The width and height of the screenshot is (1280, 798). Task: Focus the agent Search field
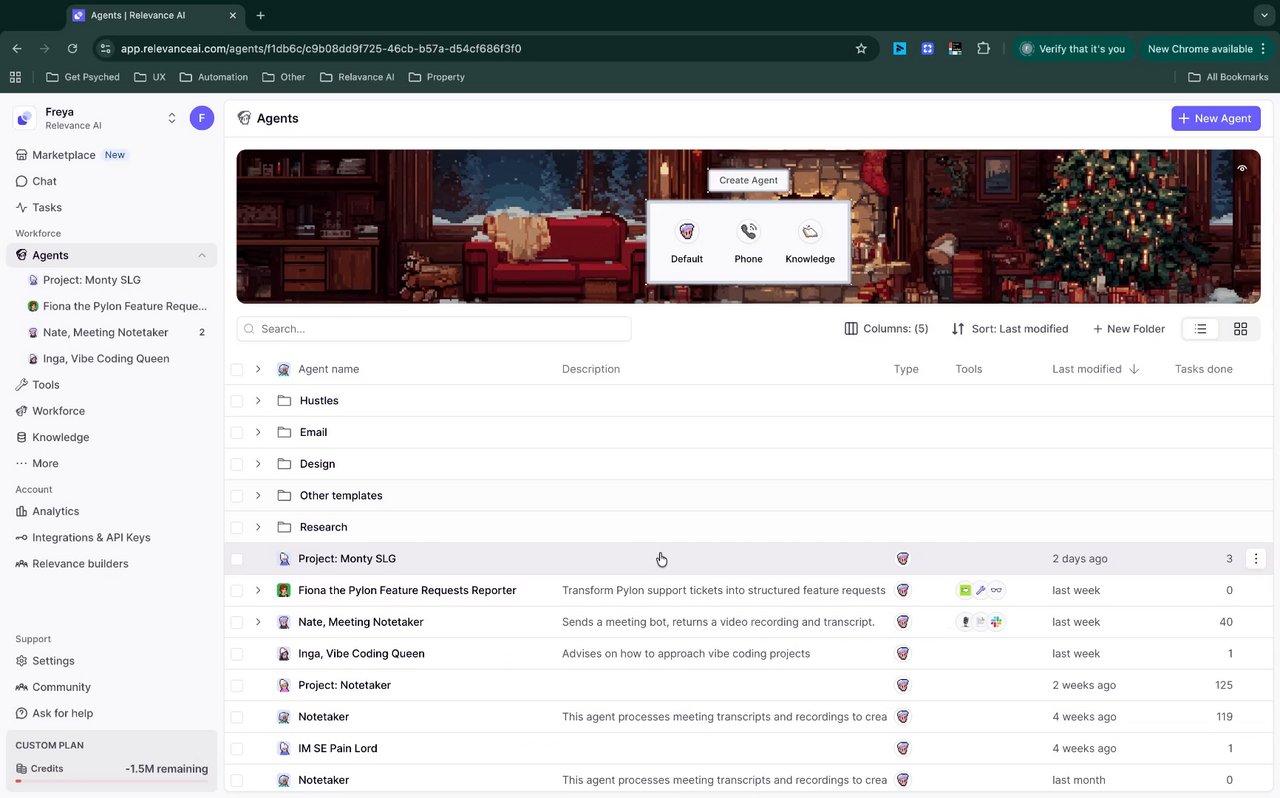pyautogui.click(x=434, y=329)
